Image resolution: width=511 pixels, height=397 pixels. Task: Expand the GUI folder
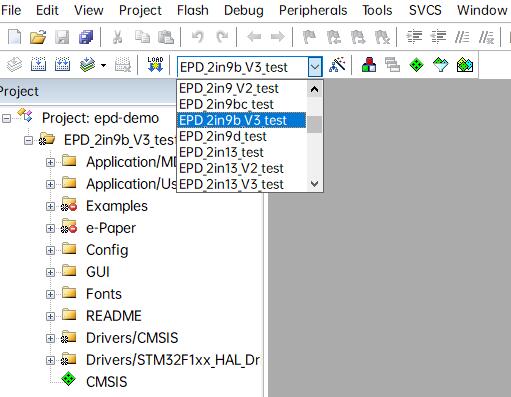[50, 272]
